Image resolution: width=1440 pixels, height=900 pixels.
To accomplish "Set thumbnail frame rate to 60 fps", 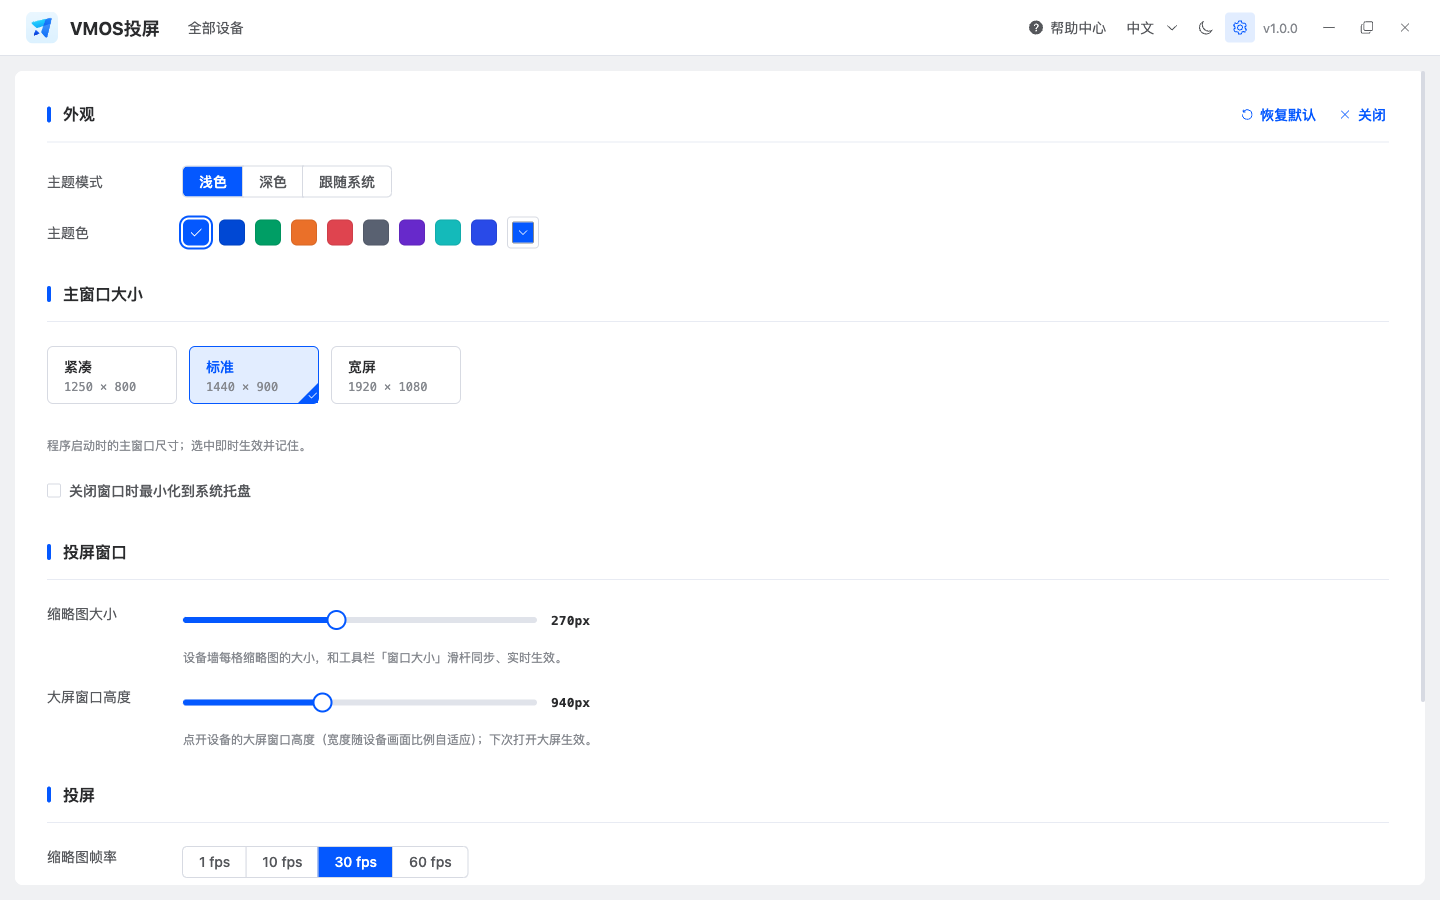I will [430, 862].
